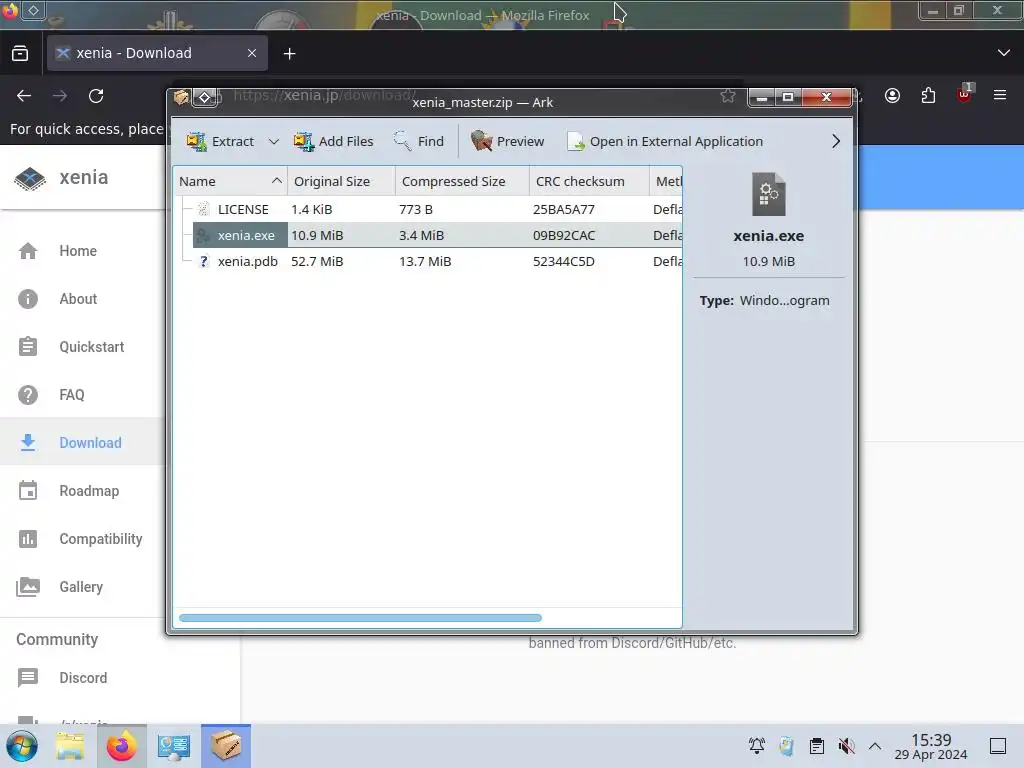Toggle muted volume in system tray

tap(846, 746)
